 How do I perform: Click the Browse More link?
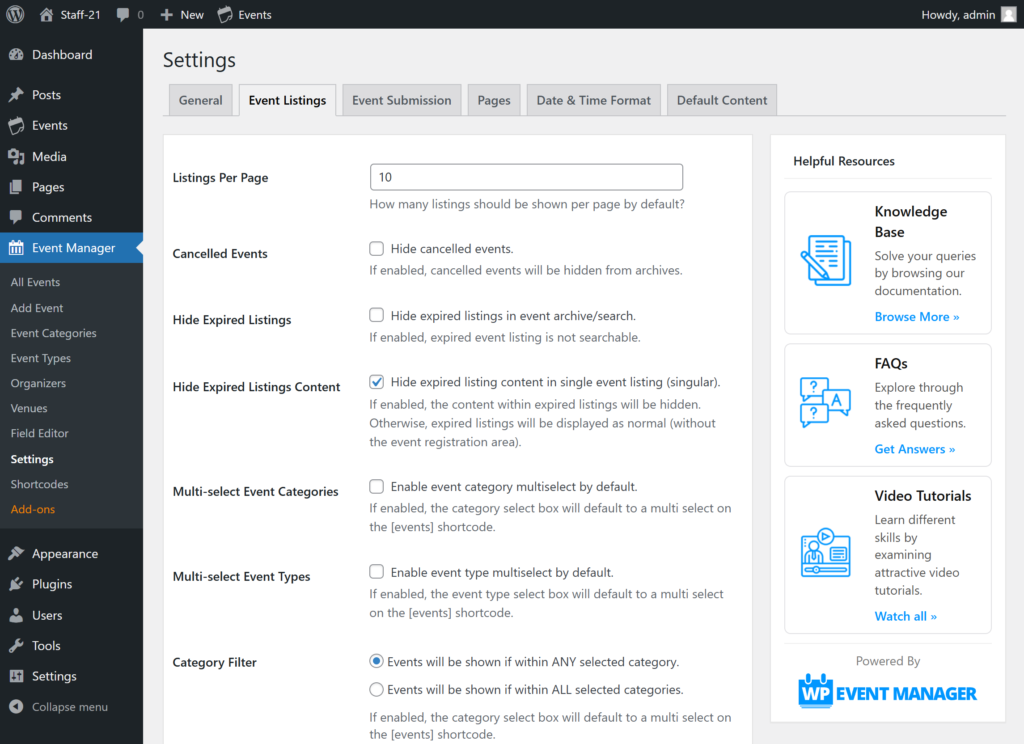point(916,317)
